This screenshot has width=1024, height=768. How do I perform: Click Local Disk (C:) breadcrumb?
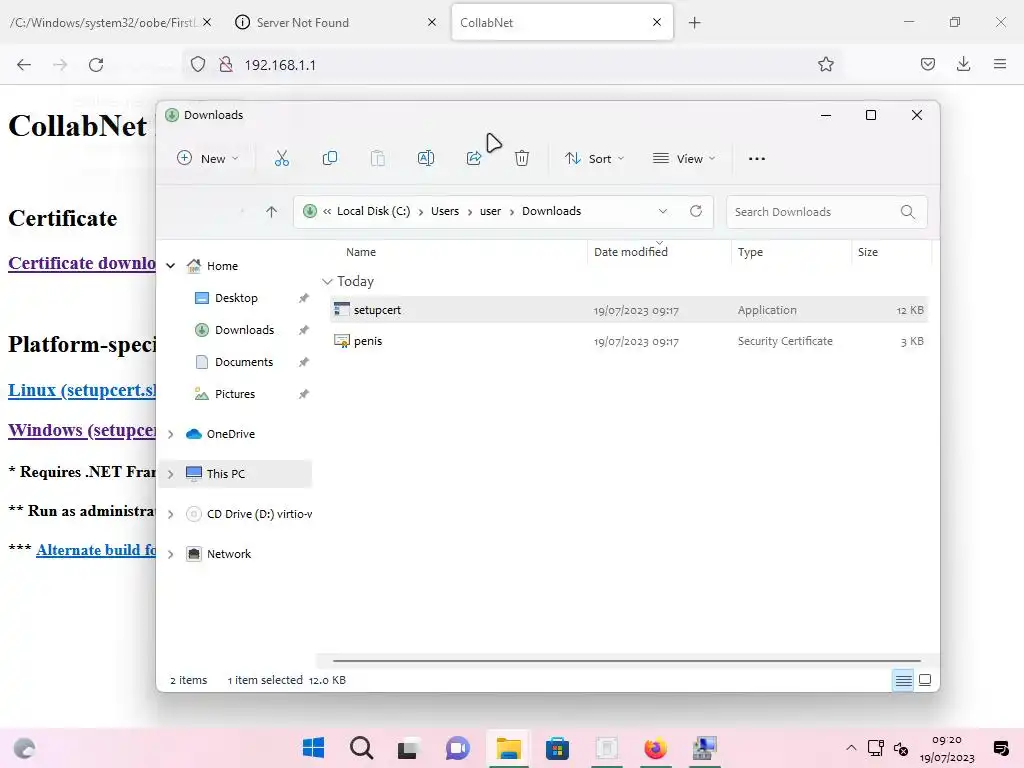tap(374, 211)
